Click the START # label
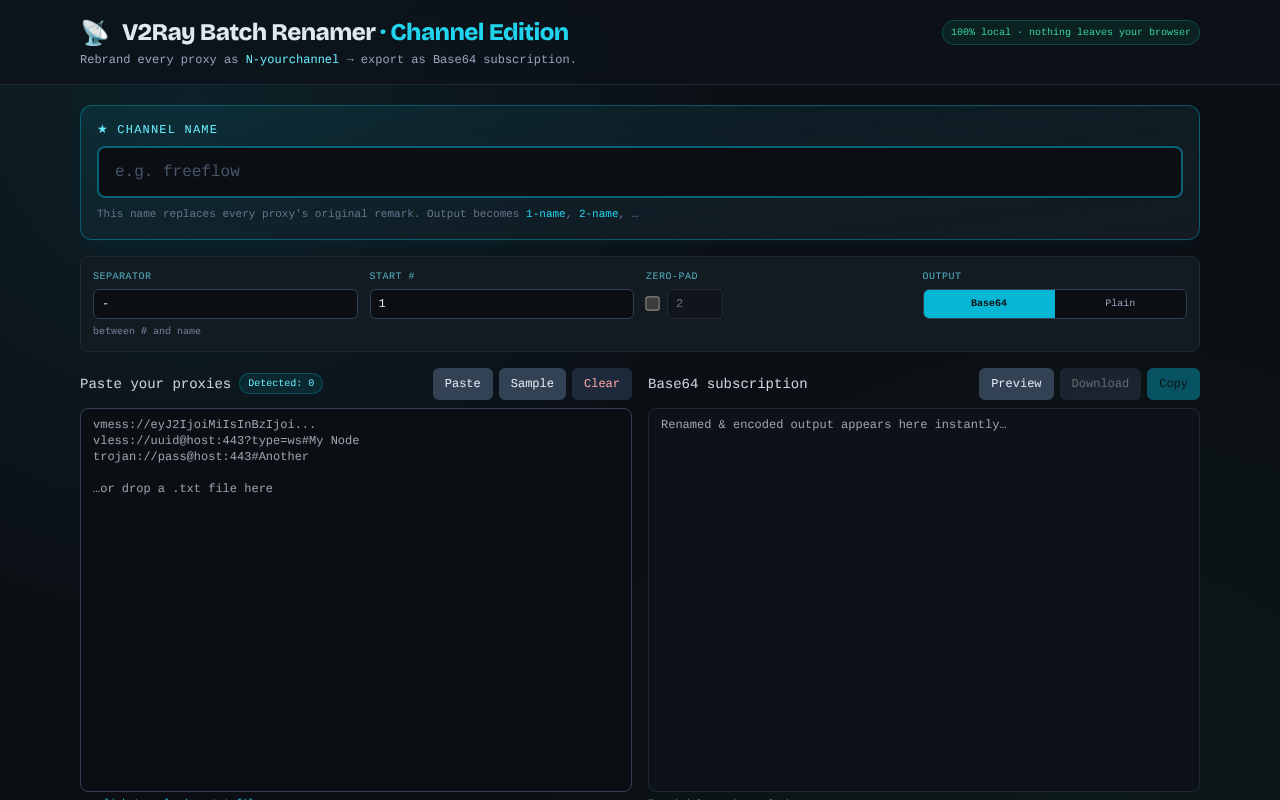 (392, 276)
